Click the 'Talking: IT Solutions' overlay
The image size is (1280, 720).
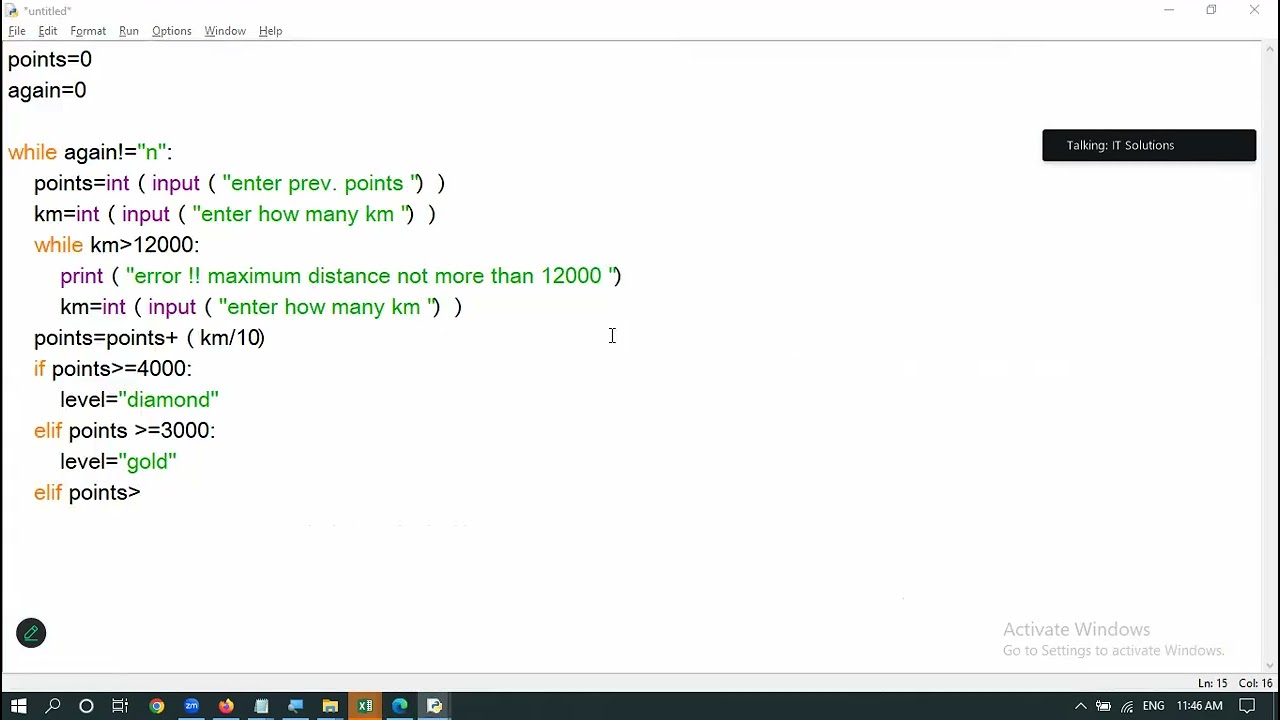coord(1149,145)
